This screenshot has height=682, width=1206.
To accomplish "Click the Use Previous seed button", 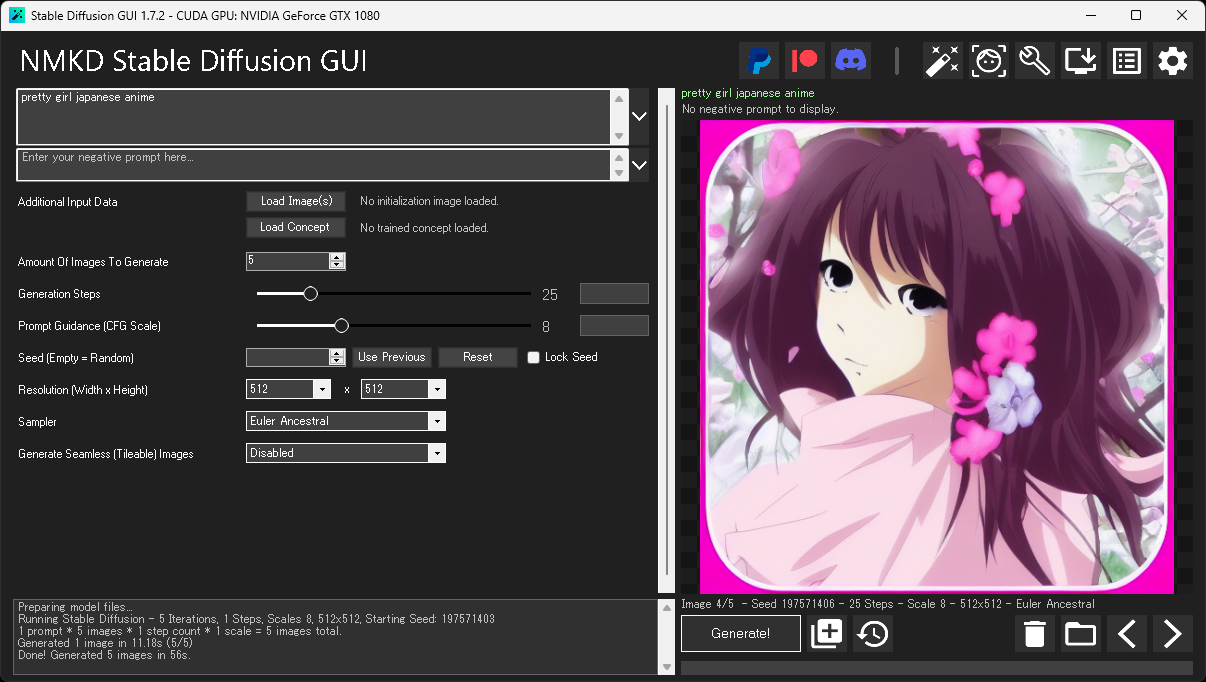I will 391,357.
